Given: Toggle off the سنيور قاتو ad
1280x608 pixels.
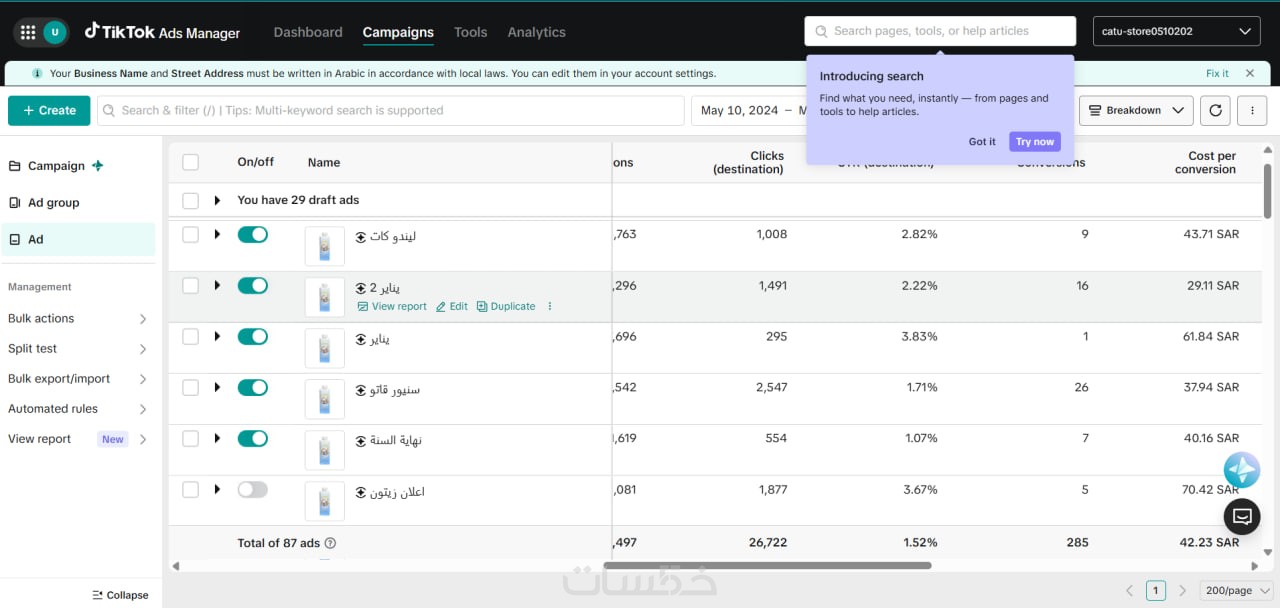Looking at the screenshot, I should coord(253,387).
